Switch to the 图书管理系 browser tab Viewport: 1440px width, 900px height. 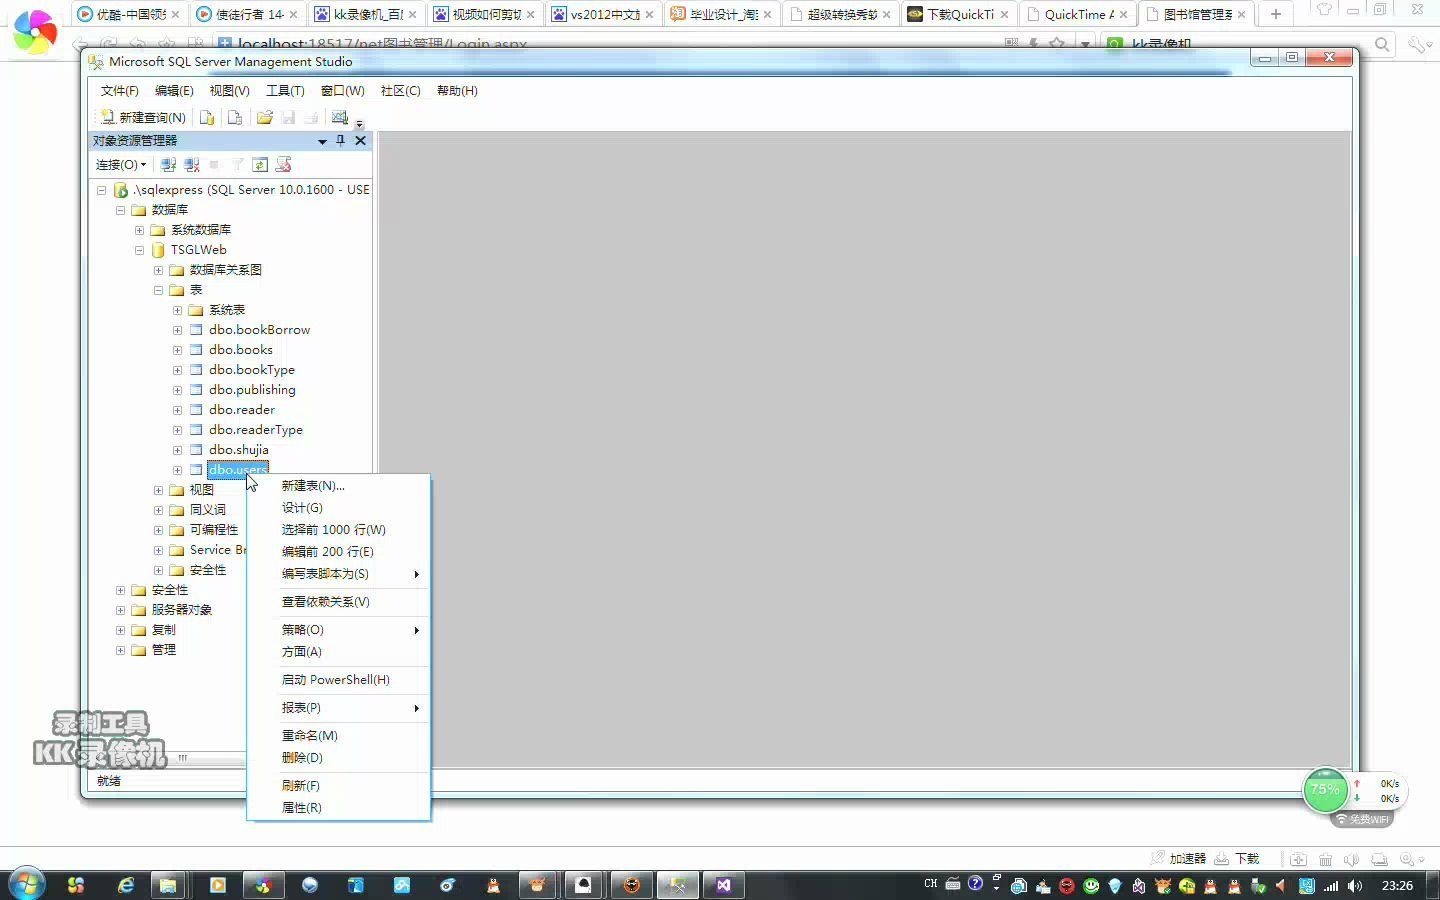coord(1197,14)
